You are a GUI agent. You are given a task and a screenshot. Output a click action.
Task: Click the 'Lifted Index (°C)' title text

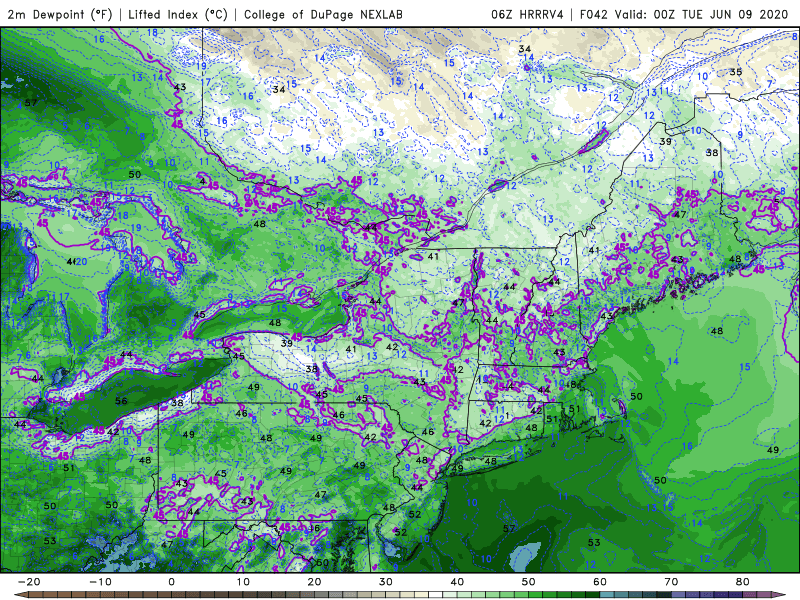click(178, 14)
